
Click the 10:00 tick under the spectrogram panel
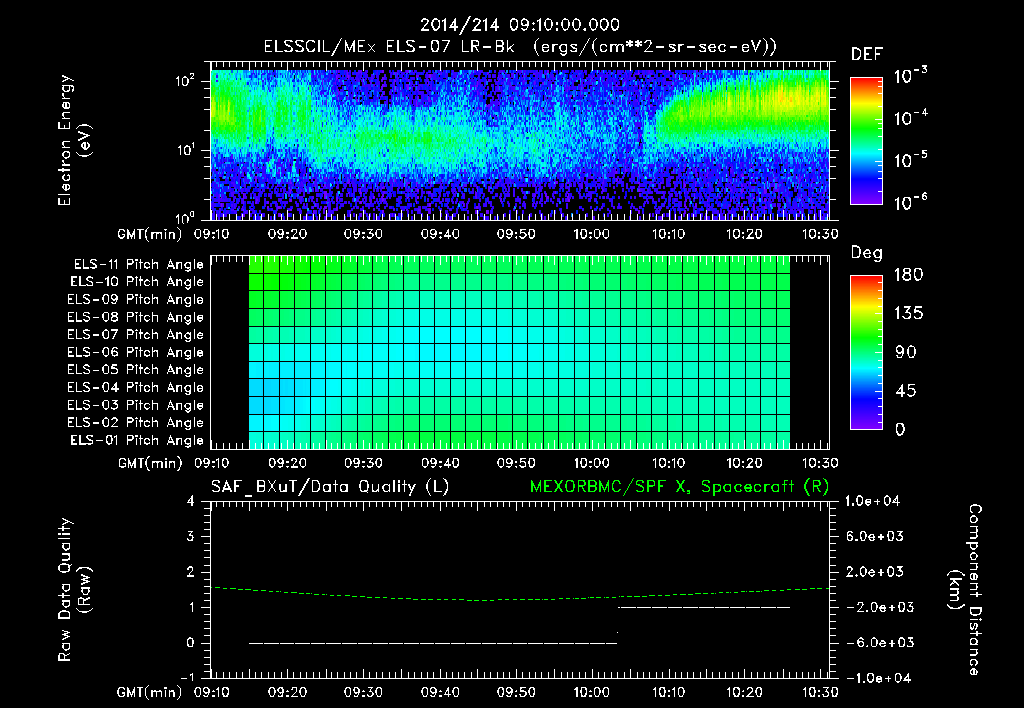coord(592,234)
